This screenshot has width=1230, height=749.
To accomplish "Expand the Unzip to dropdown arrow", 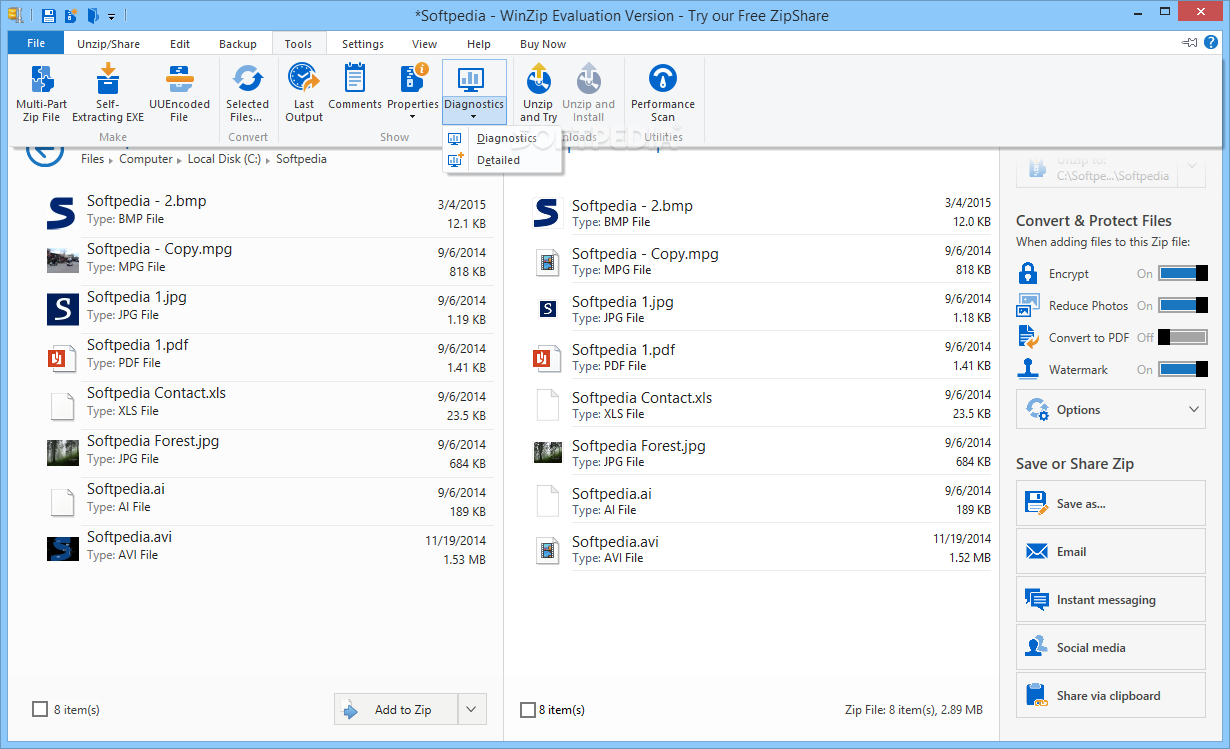I will [x=1192, y=166].
